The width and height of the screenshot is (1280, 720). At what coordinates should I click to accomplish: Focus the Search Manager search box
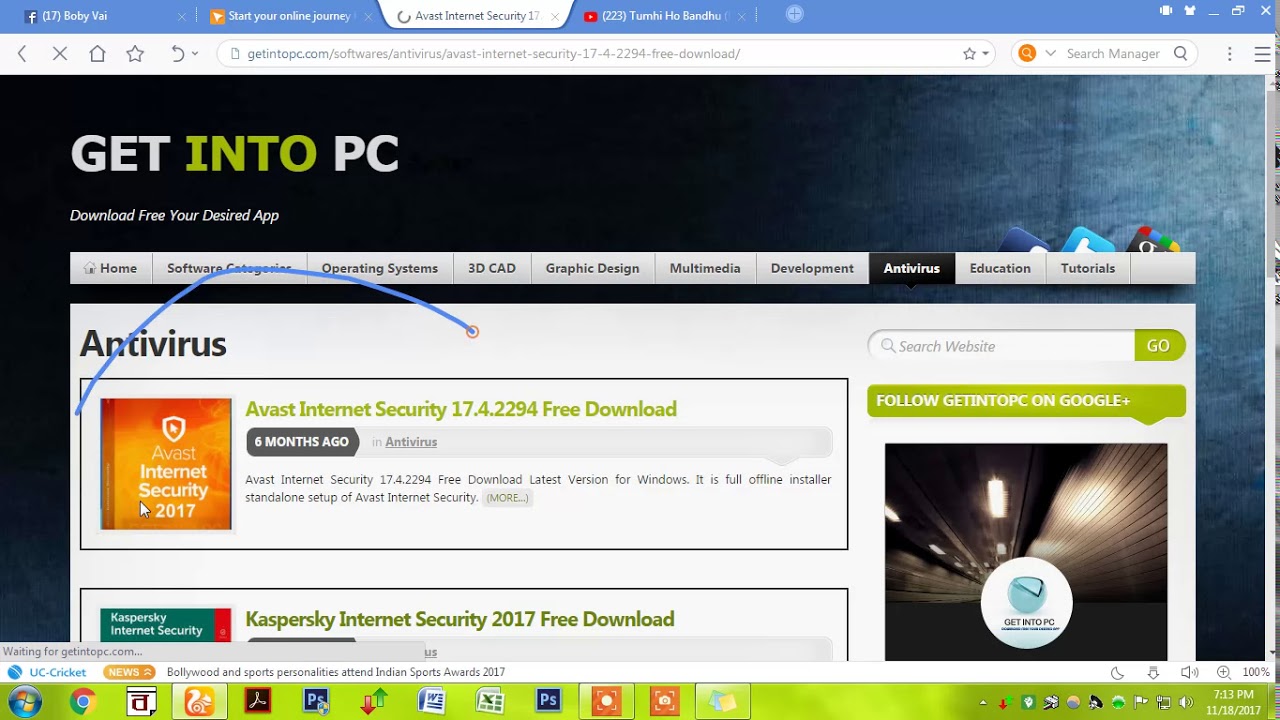(1115, 54)
